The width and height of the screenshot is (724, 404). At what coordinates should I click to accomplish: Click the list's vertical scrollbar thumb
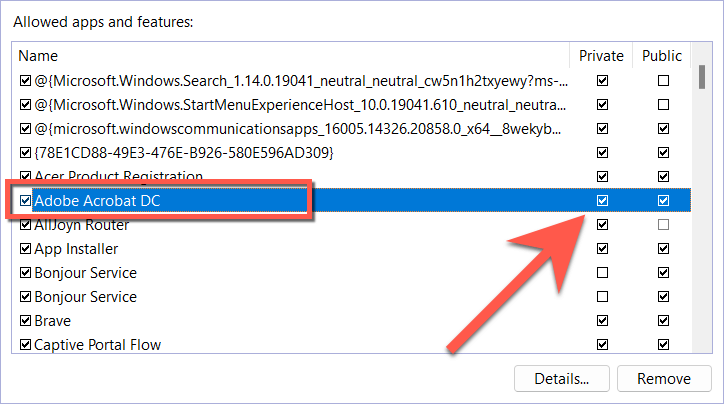point(702,77)
